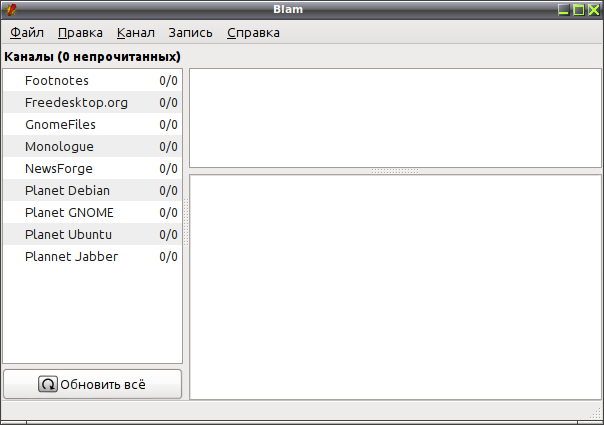The image size is (604, 425).
Task: Click the window resize grip corner
Action: pyautogui.click(x=596, y=413)
